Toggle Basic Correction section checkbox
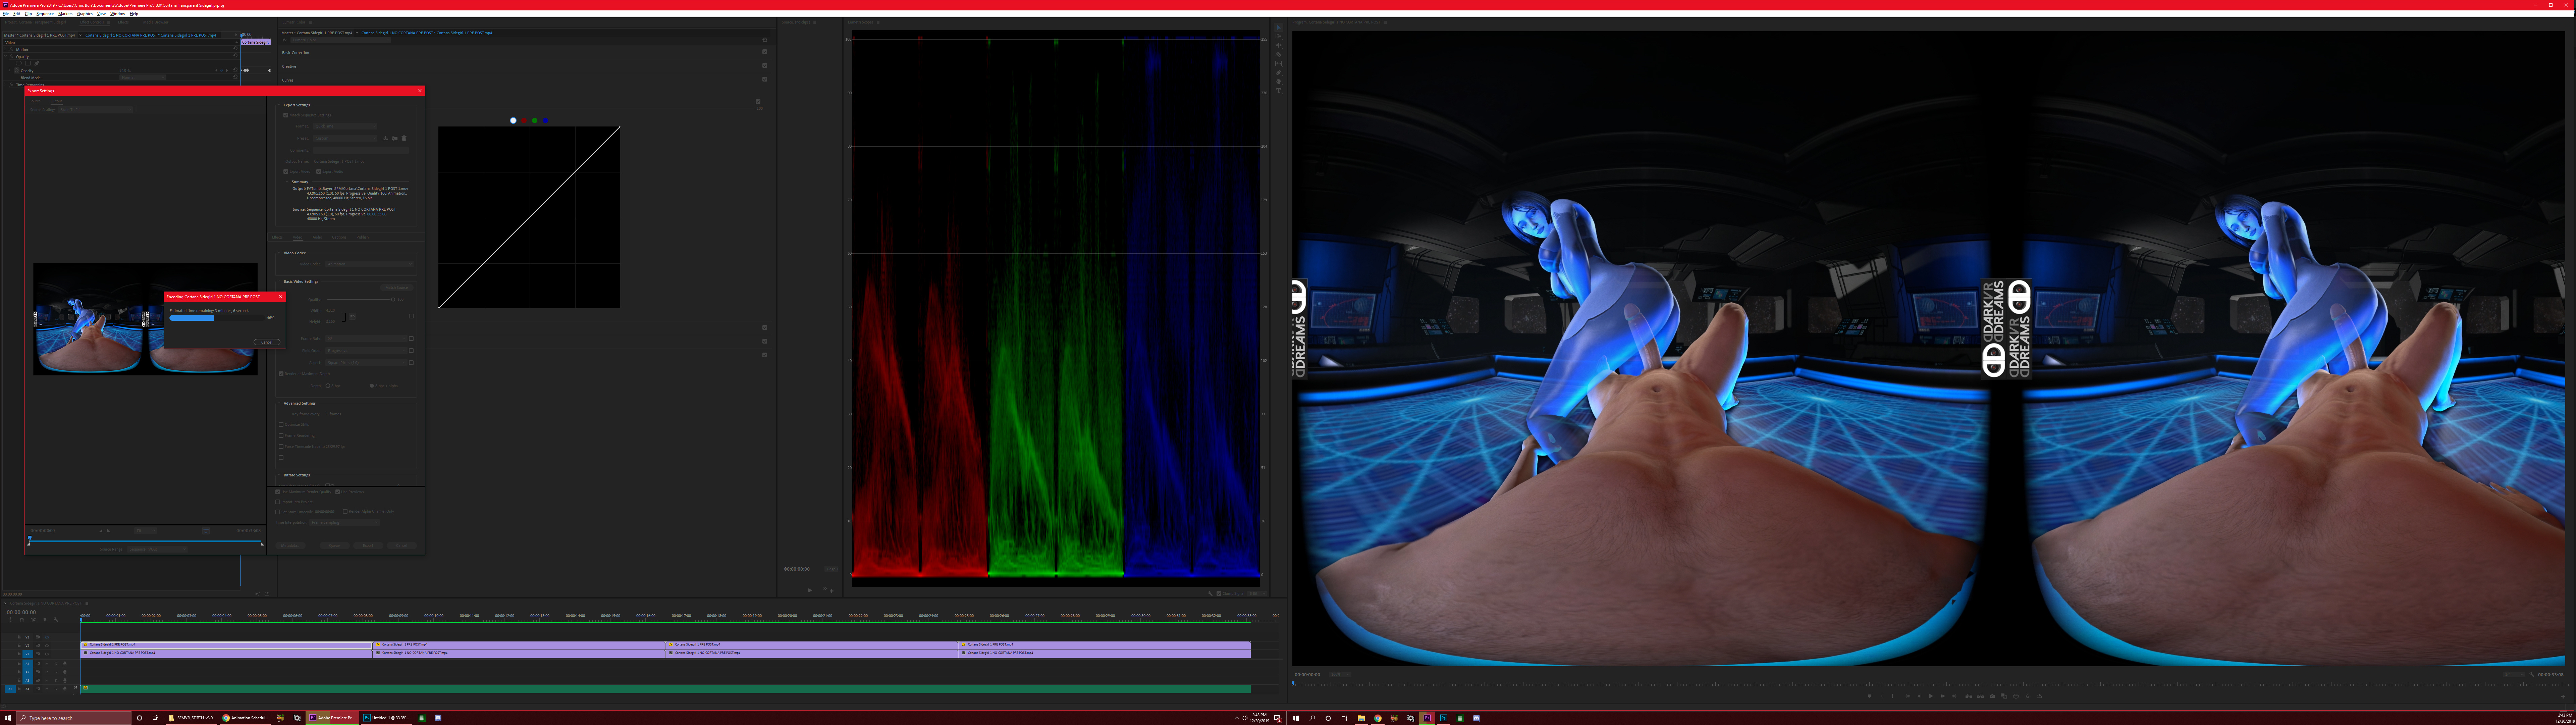This screenshot has width=2576, height=725. 765,52
